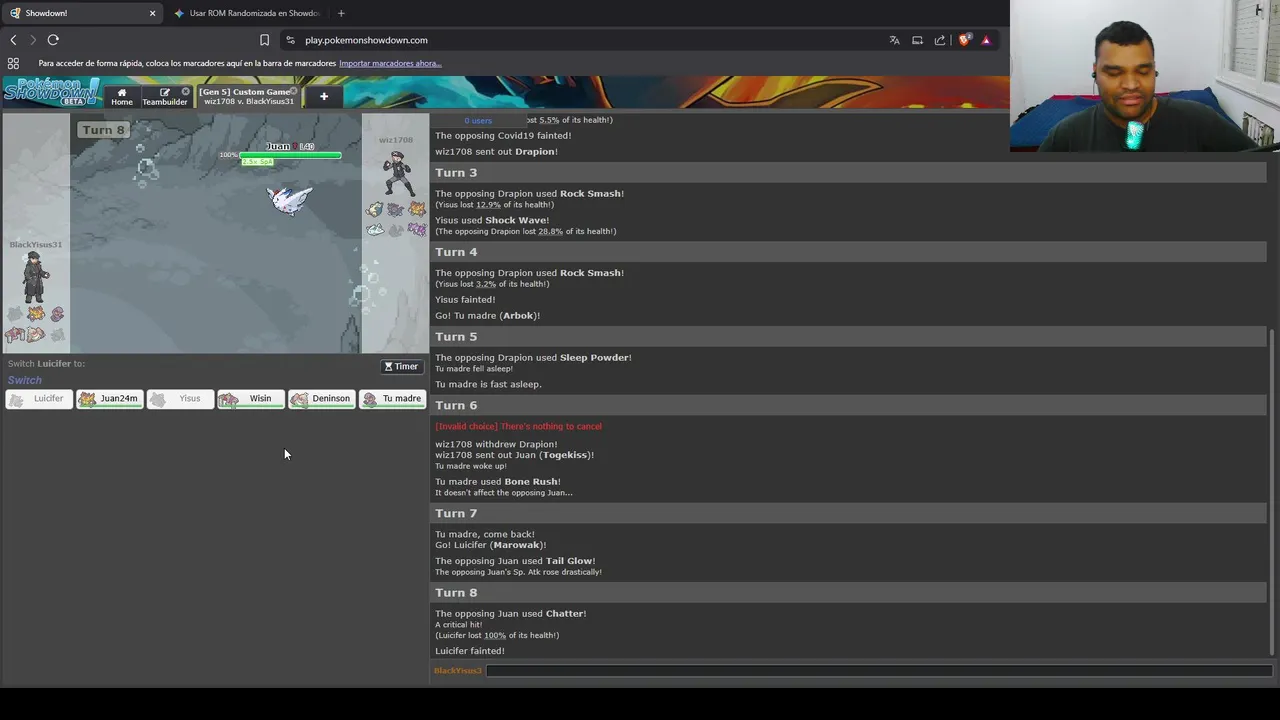
Task: Start the battle Timer
Action: 401,366
